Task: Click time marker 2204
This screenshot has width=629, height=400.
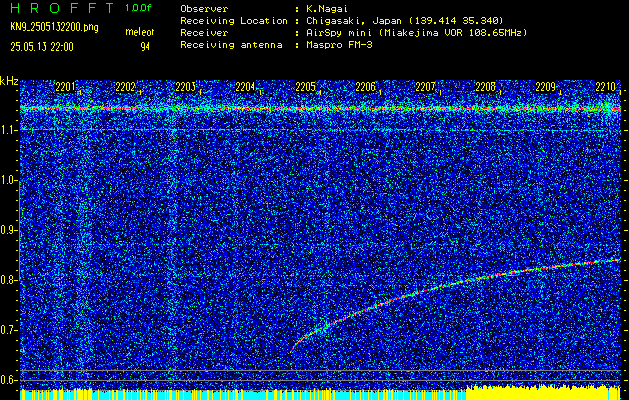Action: tap(245, 87)
